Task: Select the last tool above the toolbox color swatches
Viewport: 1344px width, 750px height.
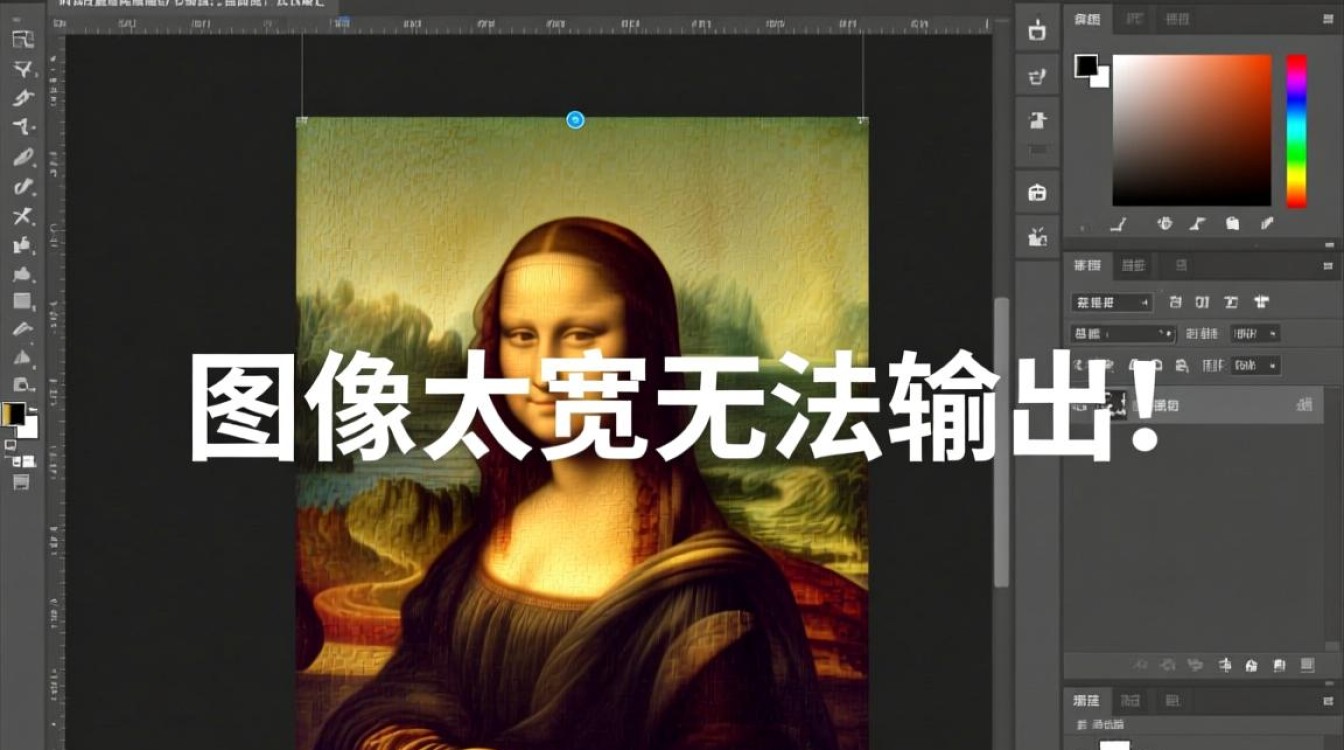Action: coord(22,384)
